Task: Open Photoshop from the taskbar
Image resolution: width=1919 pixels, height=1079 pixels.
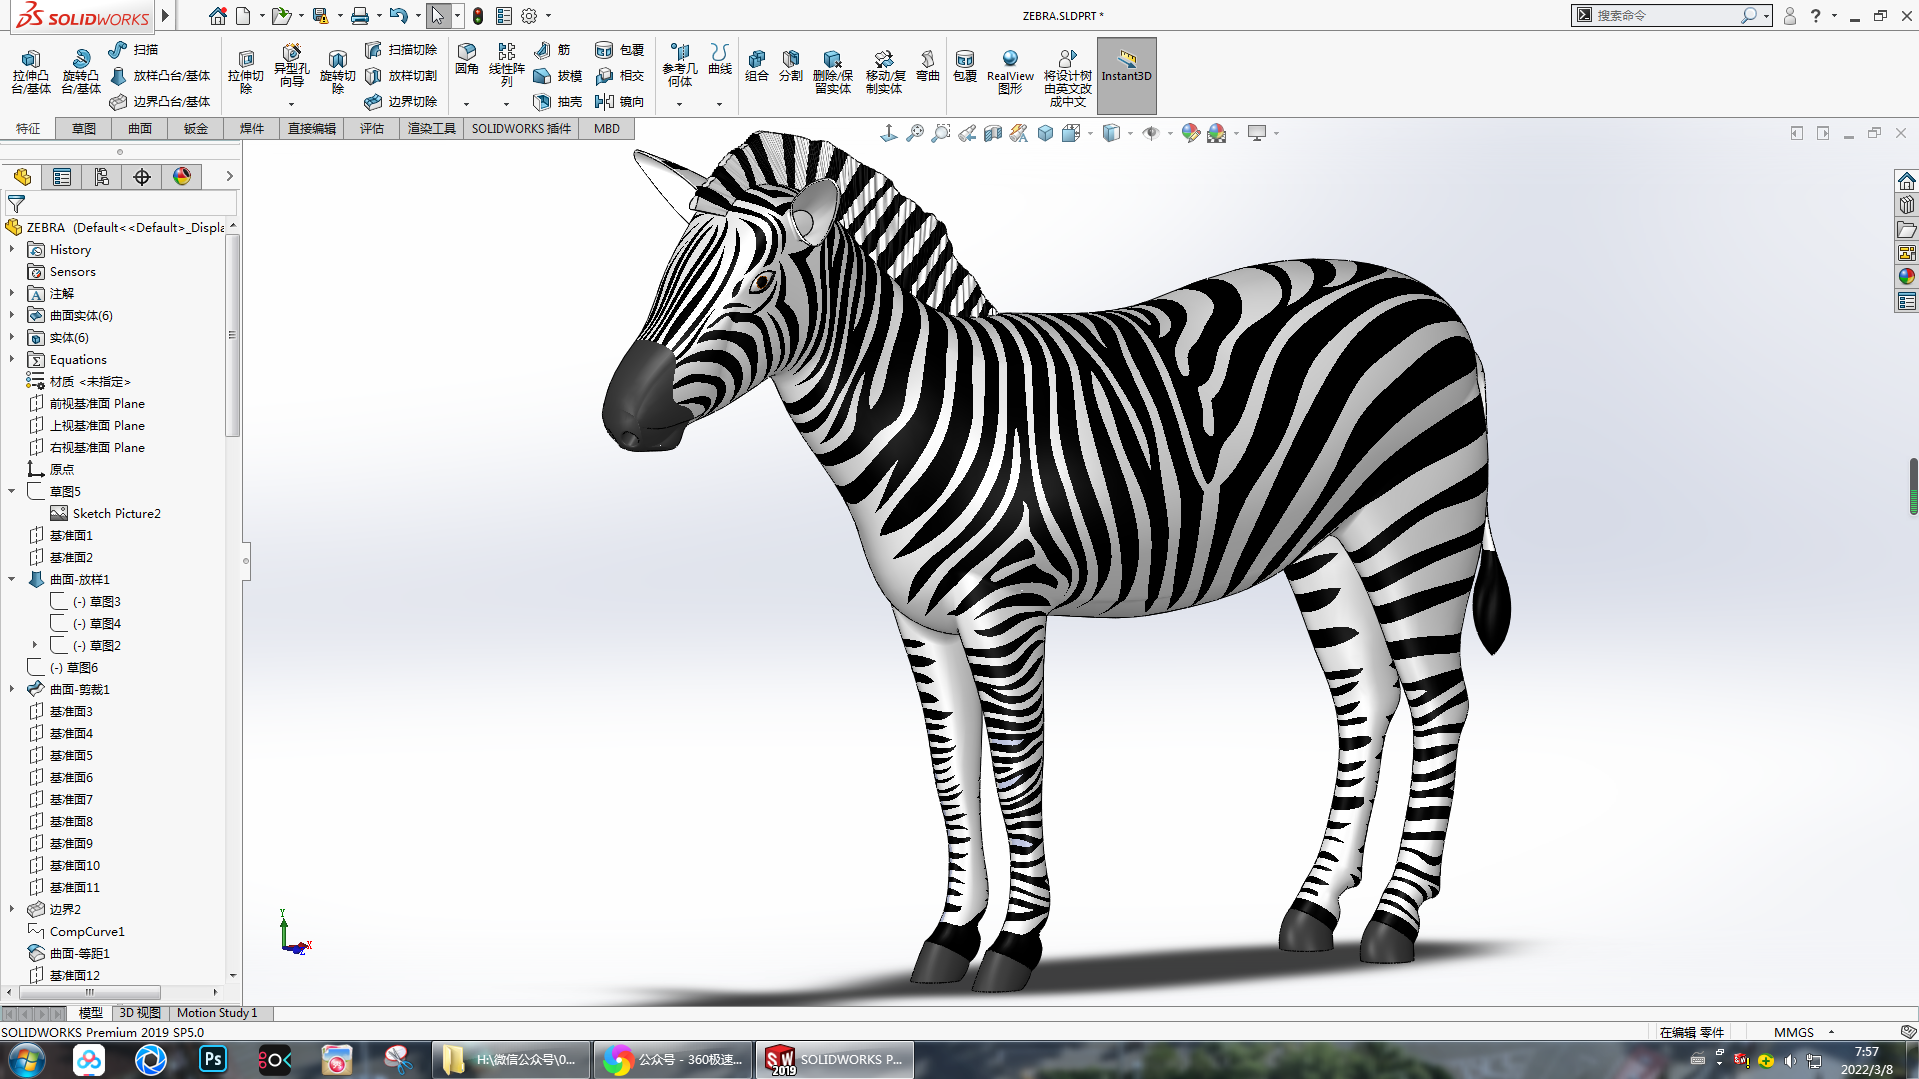Action: (213, 1059)
